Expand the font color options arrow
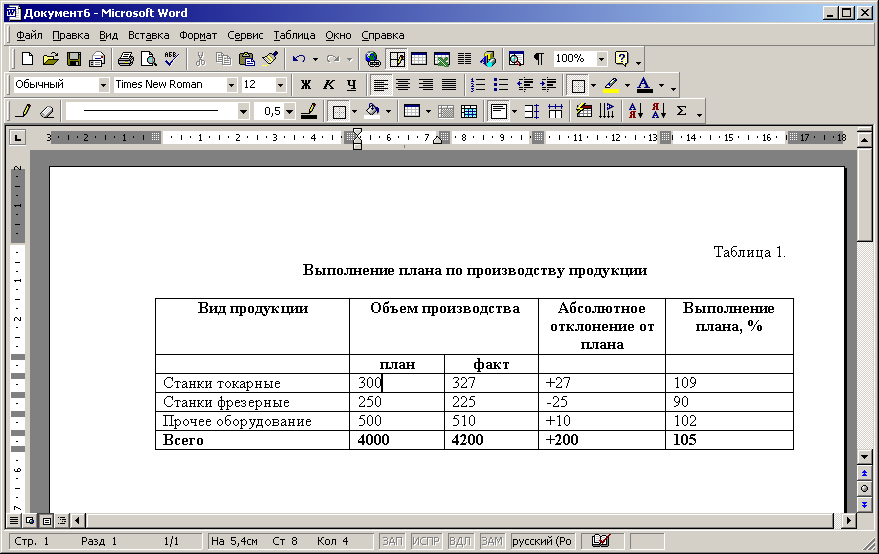This screenshot has width=879, height=554. pyautogui.click(x=661, y=85)
